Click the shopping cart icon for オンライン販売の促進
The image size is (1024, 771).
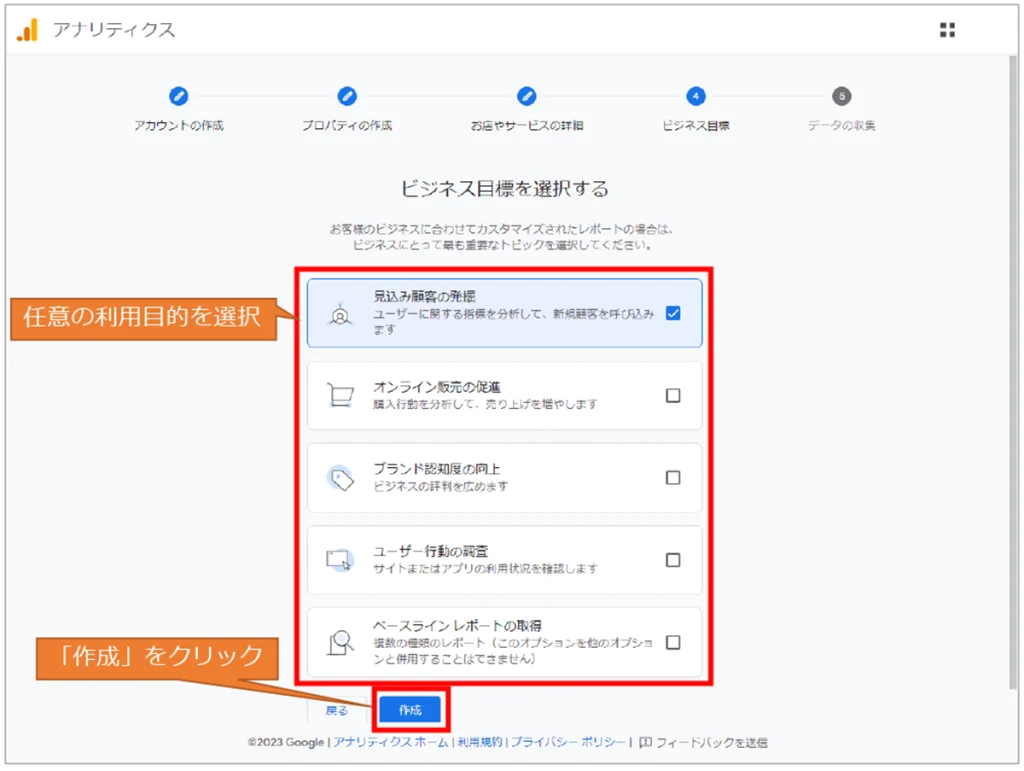(341, 396)
